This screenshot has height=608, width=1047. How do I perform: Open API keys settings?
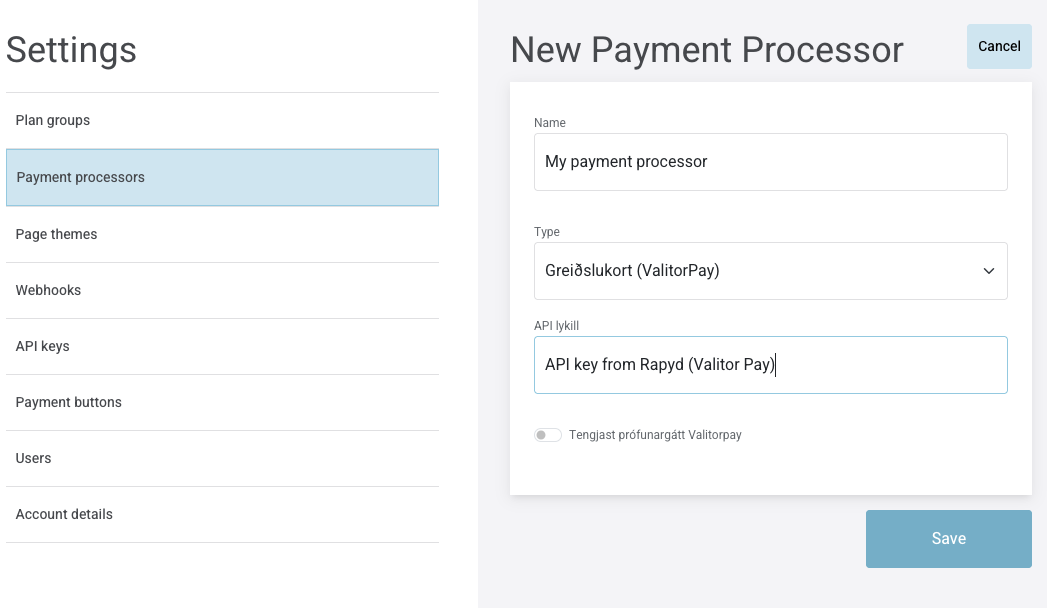click(x=222, y=346)
